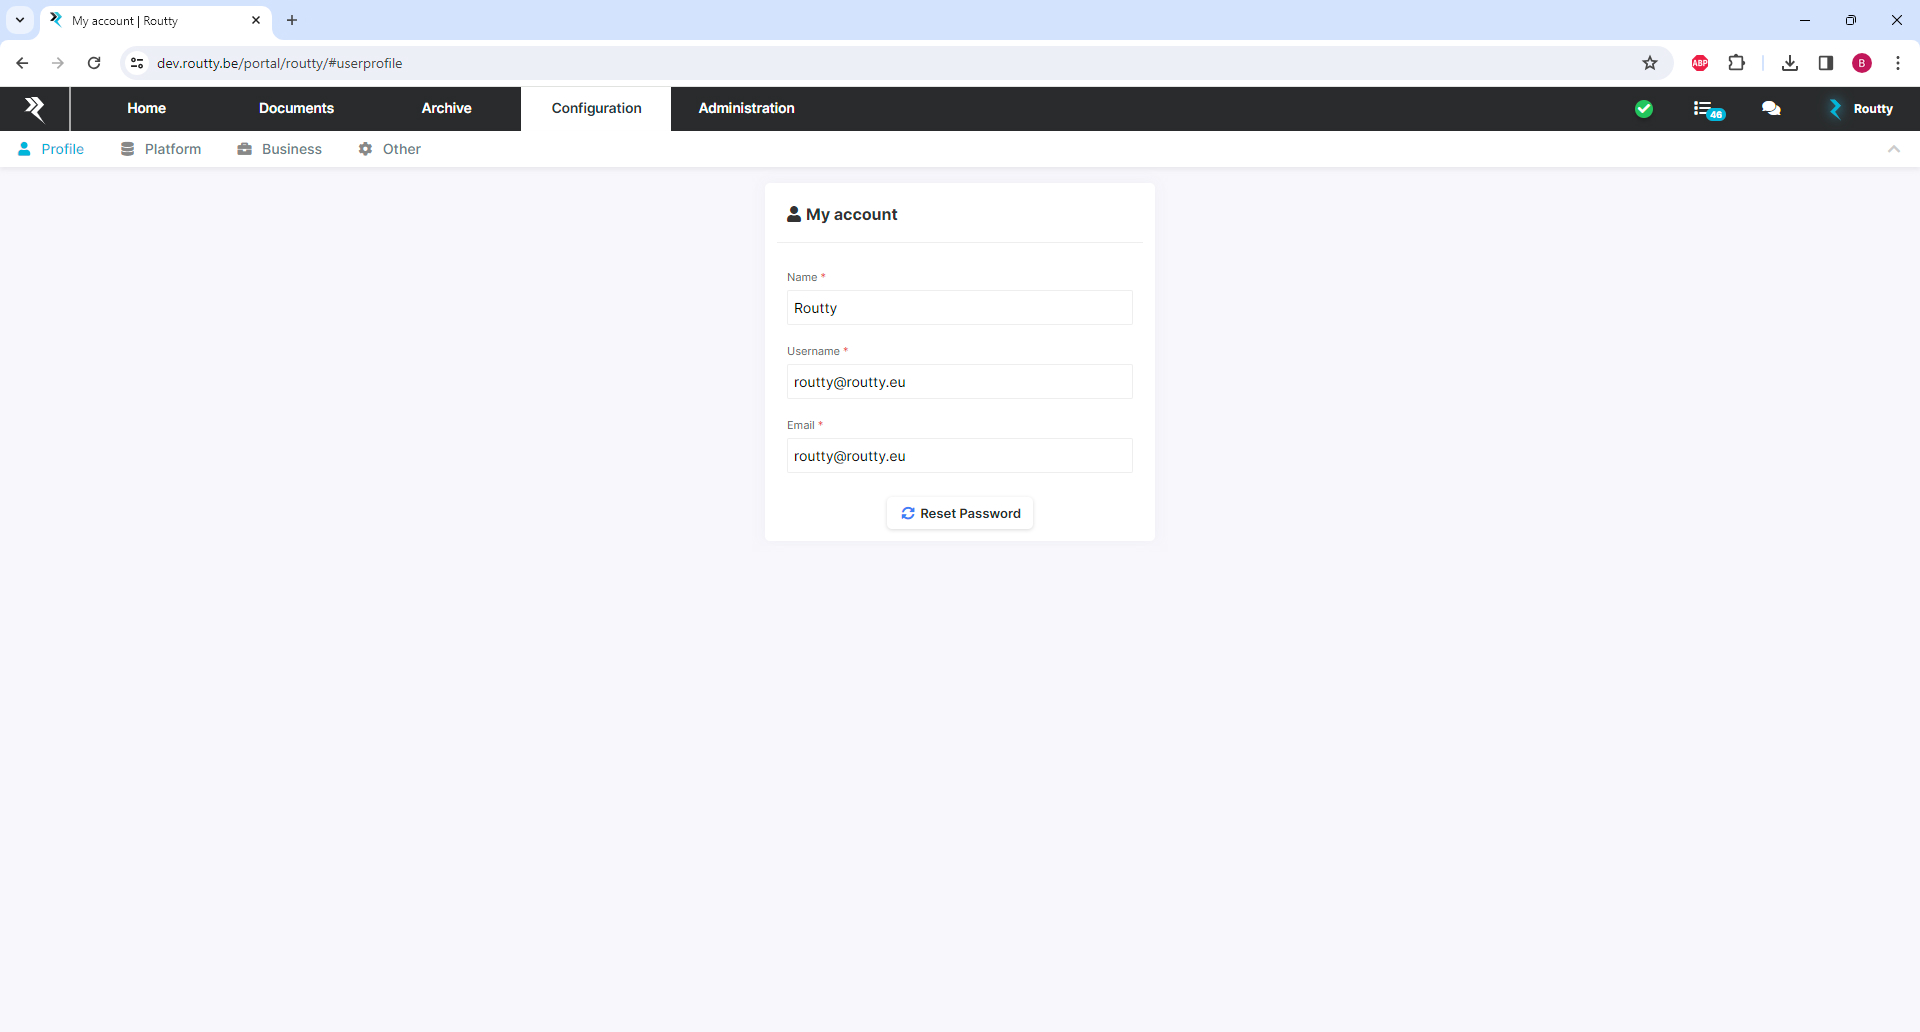Click the AdBlock Plus extension icon
This screenshot has width=1920, height=1032.
[1700, 63]
